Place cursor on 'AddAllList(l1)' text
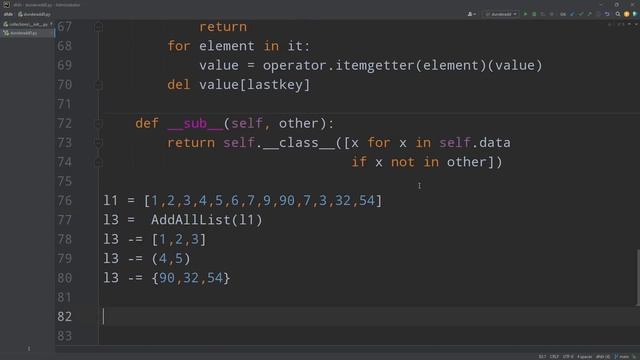The width and height of the screenshot is (640, 360). (207, 220)
